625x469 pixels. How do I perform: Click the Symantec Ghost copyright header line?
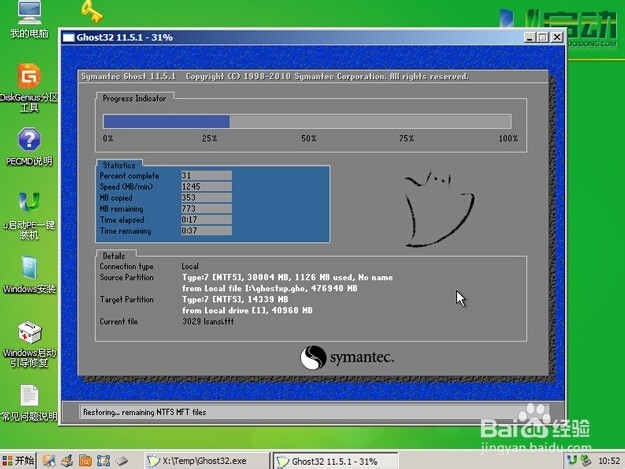tap(275, 77)
